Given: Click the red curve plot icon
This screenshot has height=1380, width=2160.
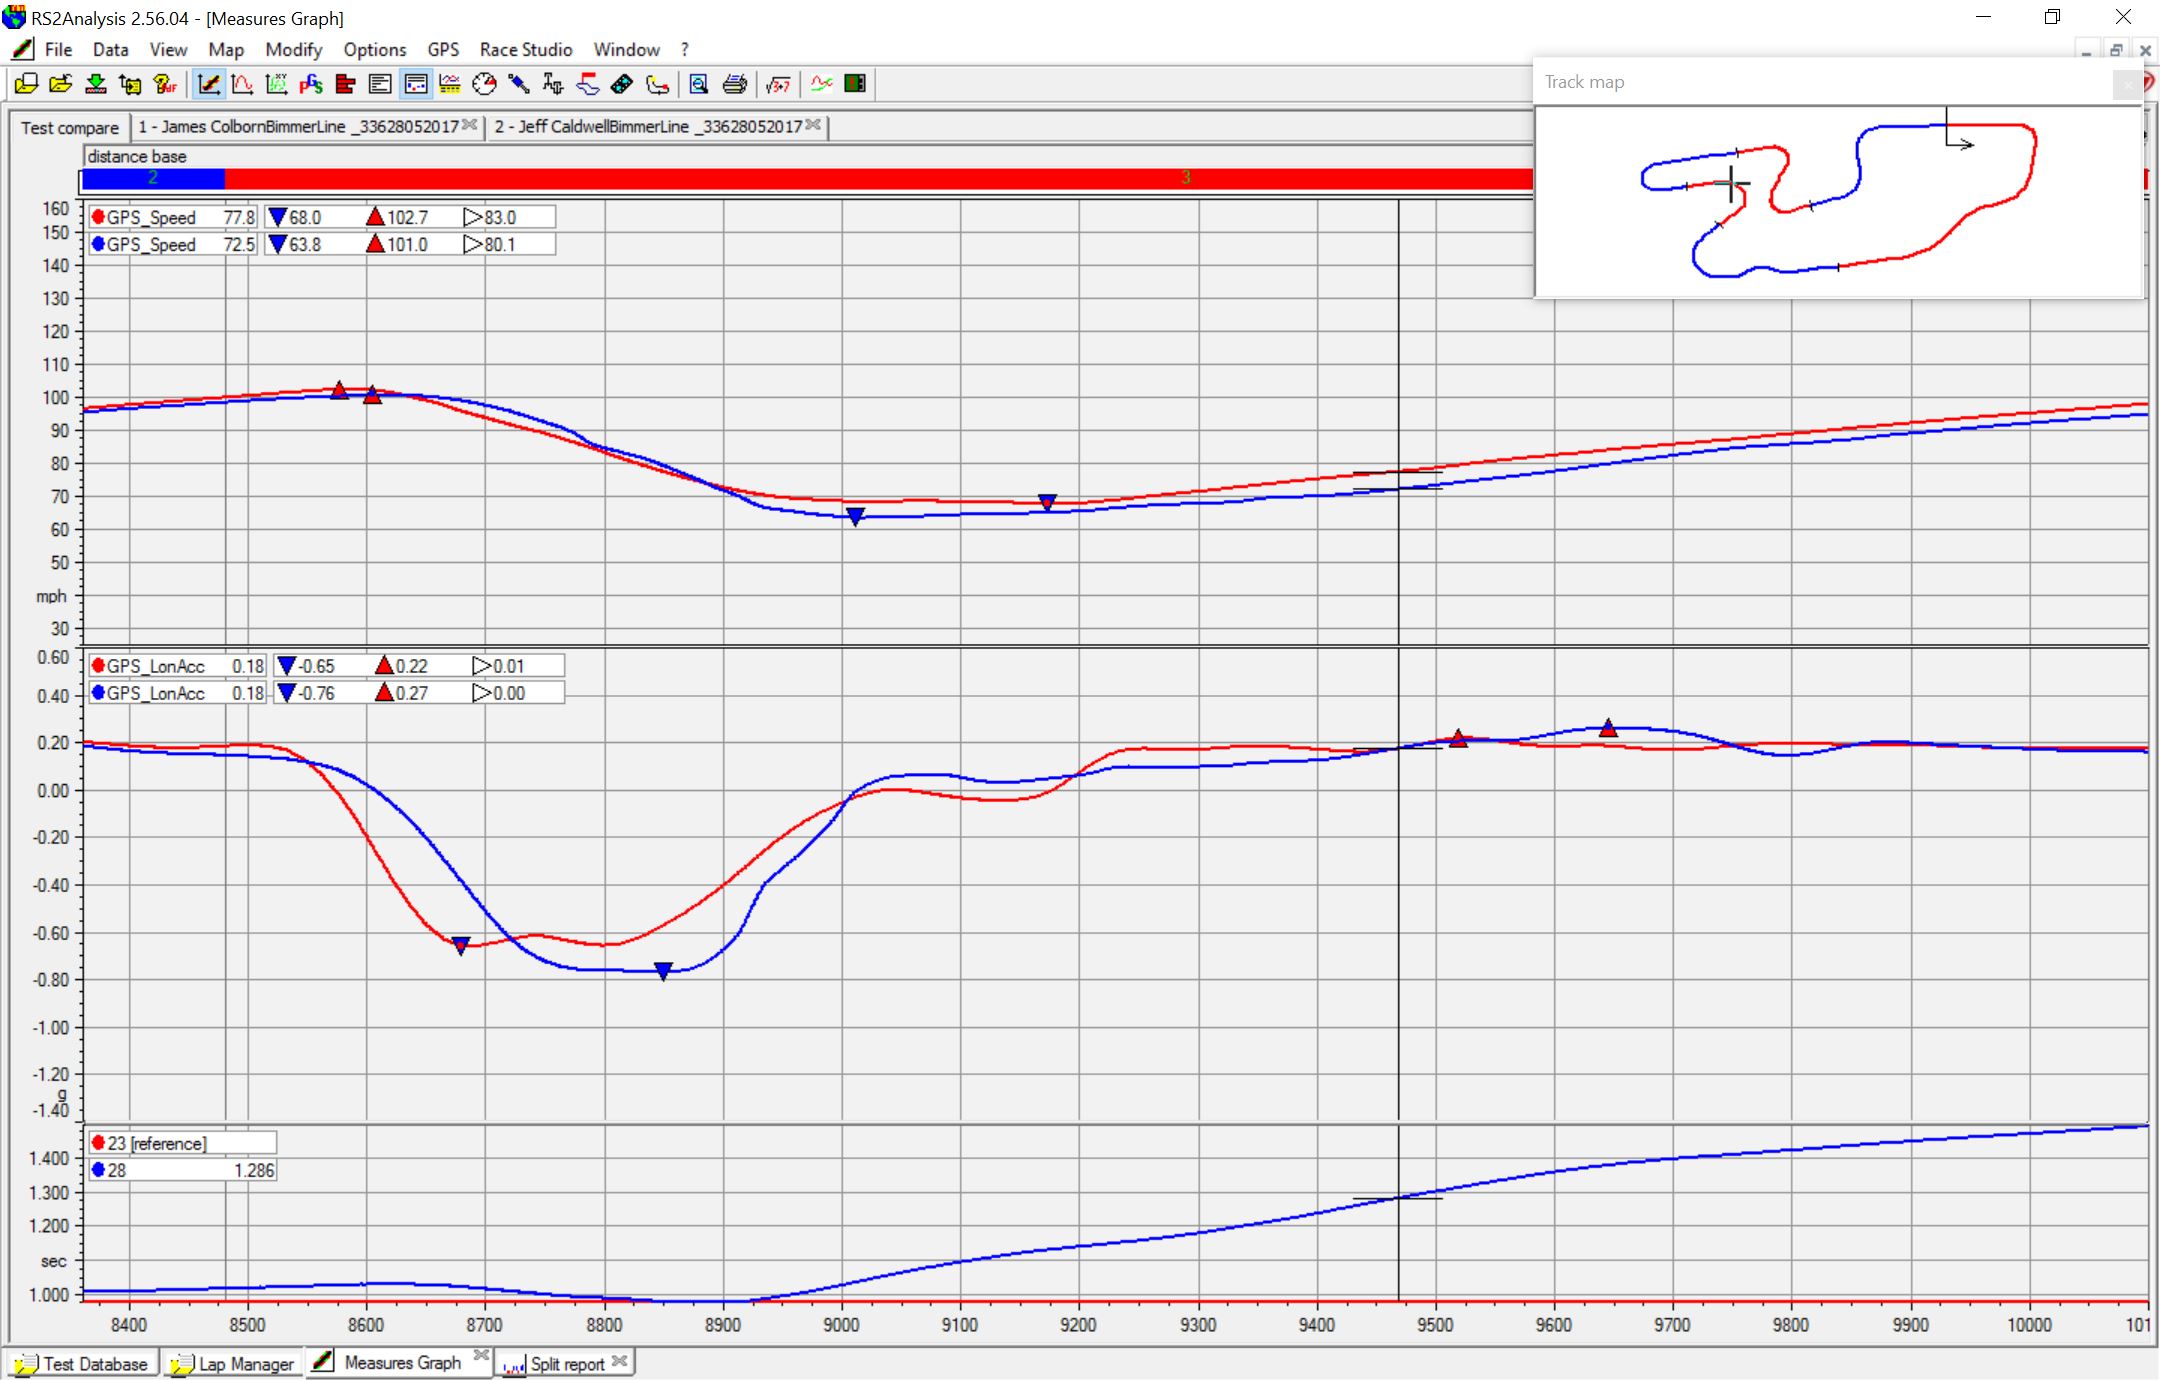Looking at the screenshot, I should pyautogui.click(x=242, y=84).
